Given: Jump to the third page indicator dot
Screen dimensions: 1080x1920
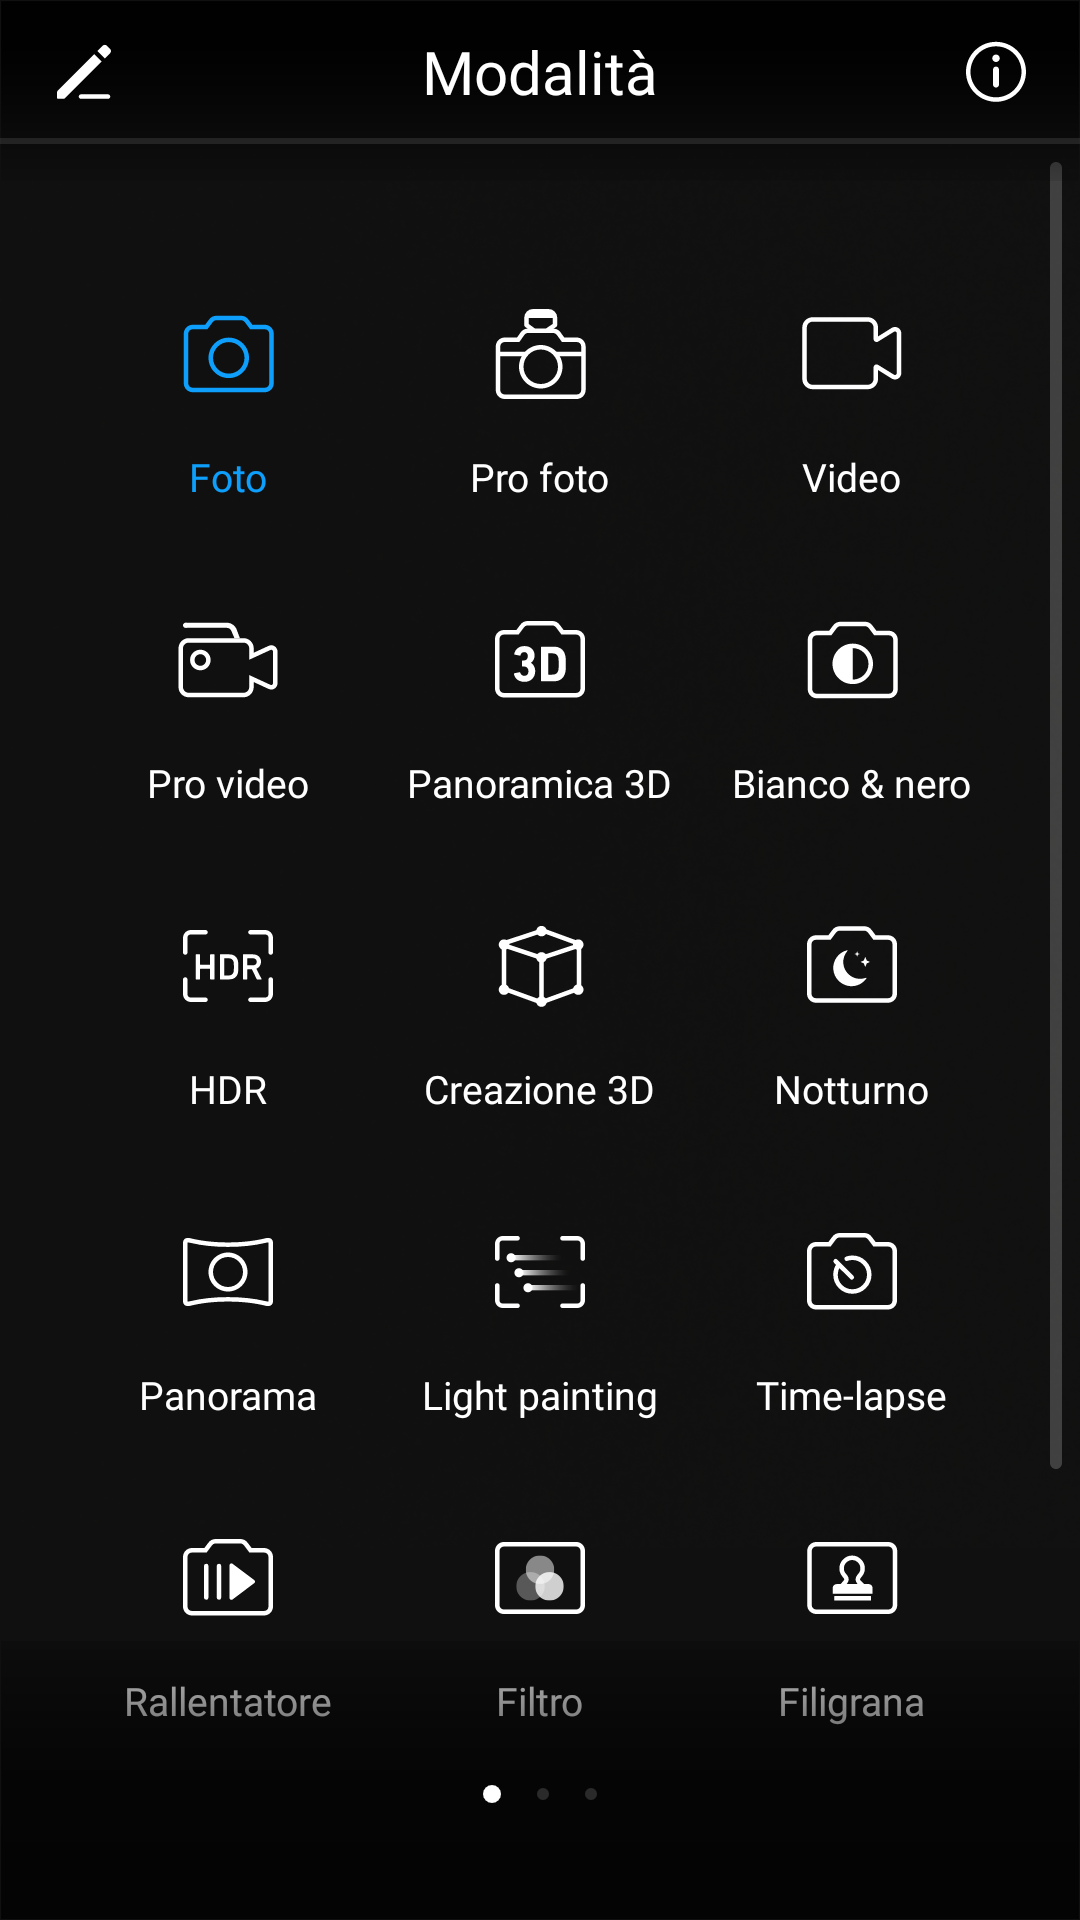Looking at the screenshot, I should [591, 1794].
